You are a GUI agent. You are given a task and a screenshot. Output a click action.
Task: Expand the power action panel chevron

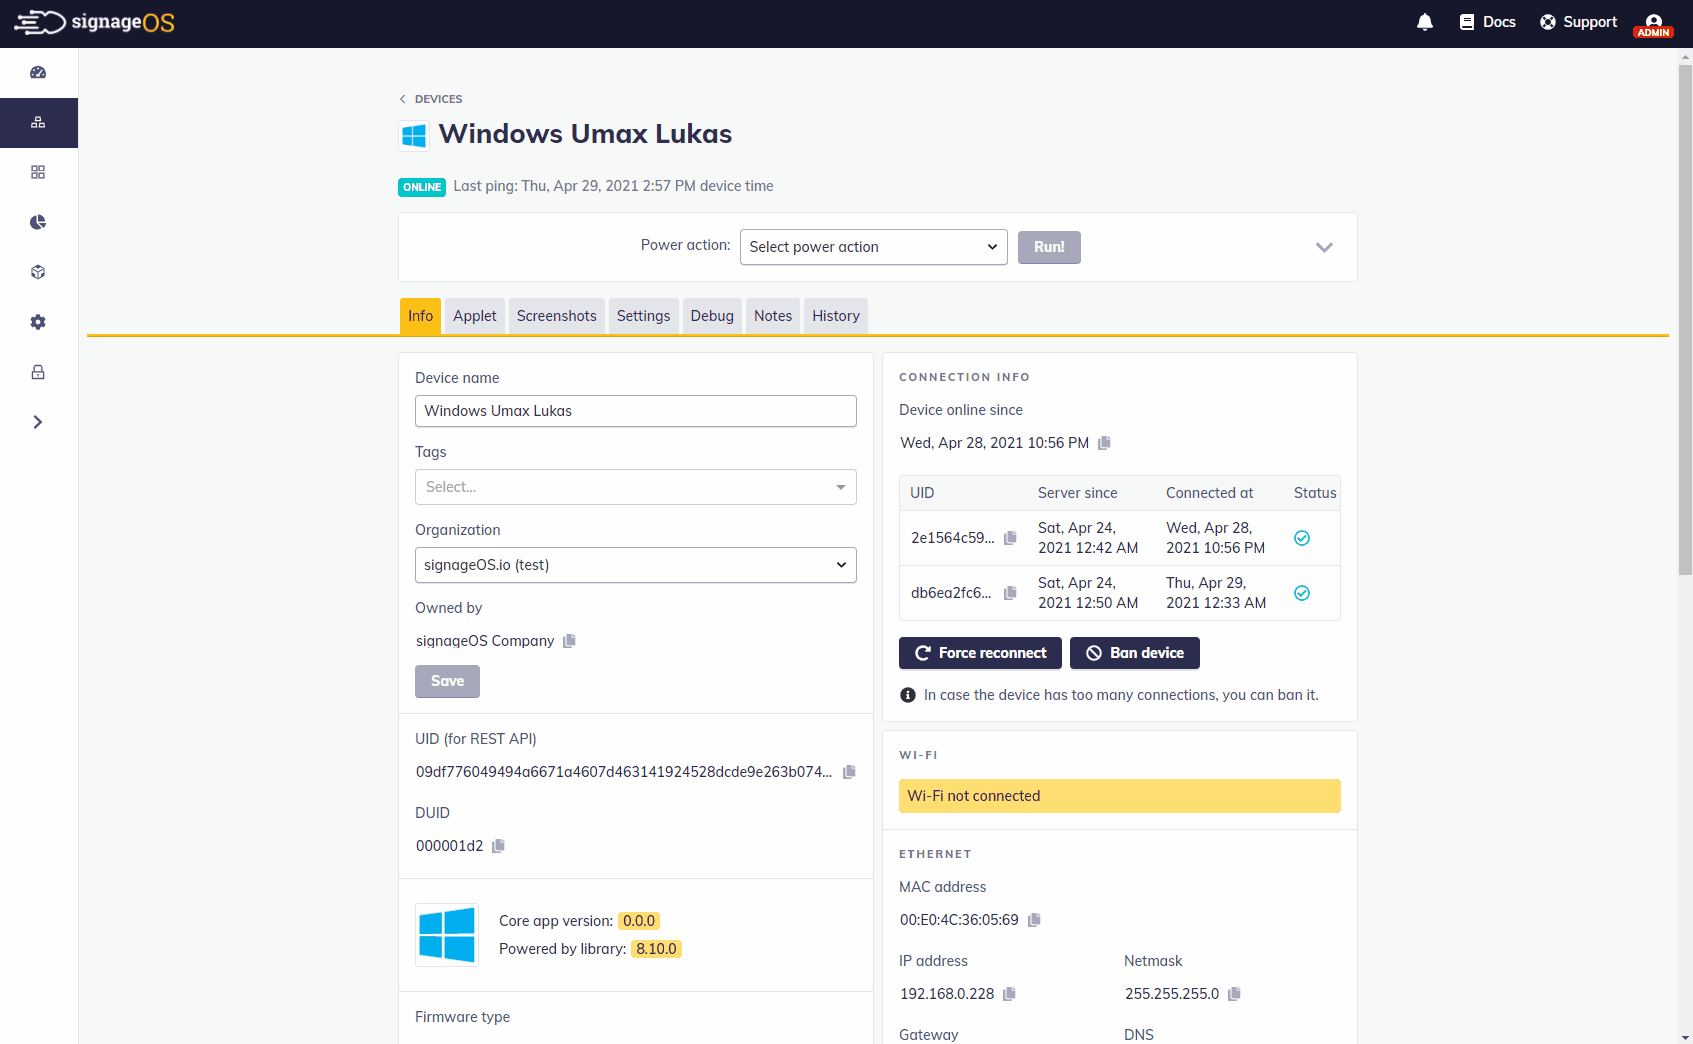pos(1324,247)
